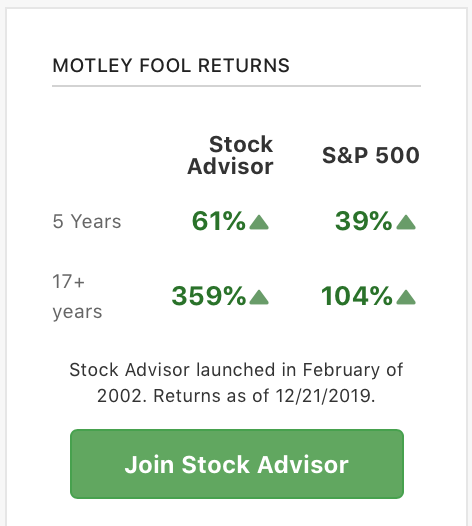Screen dimensions: 472x526
Task: Click the S&P 500 column header
Action: [371, 155]
